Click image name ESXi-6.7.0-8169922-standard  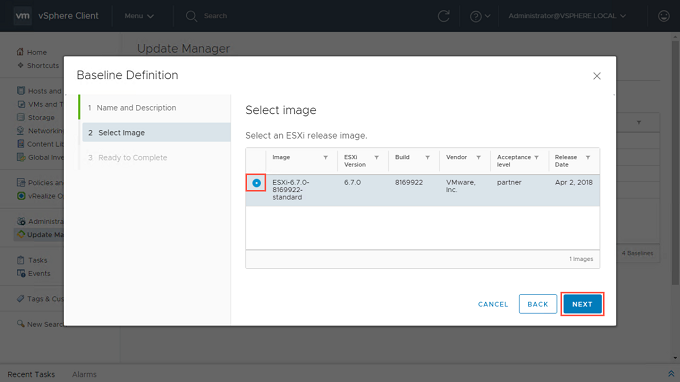[x=291, y=190]
